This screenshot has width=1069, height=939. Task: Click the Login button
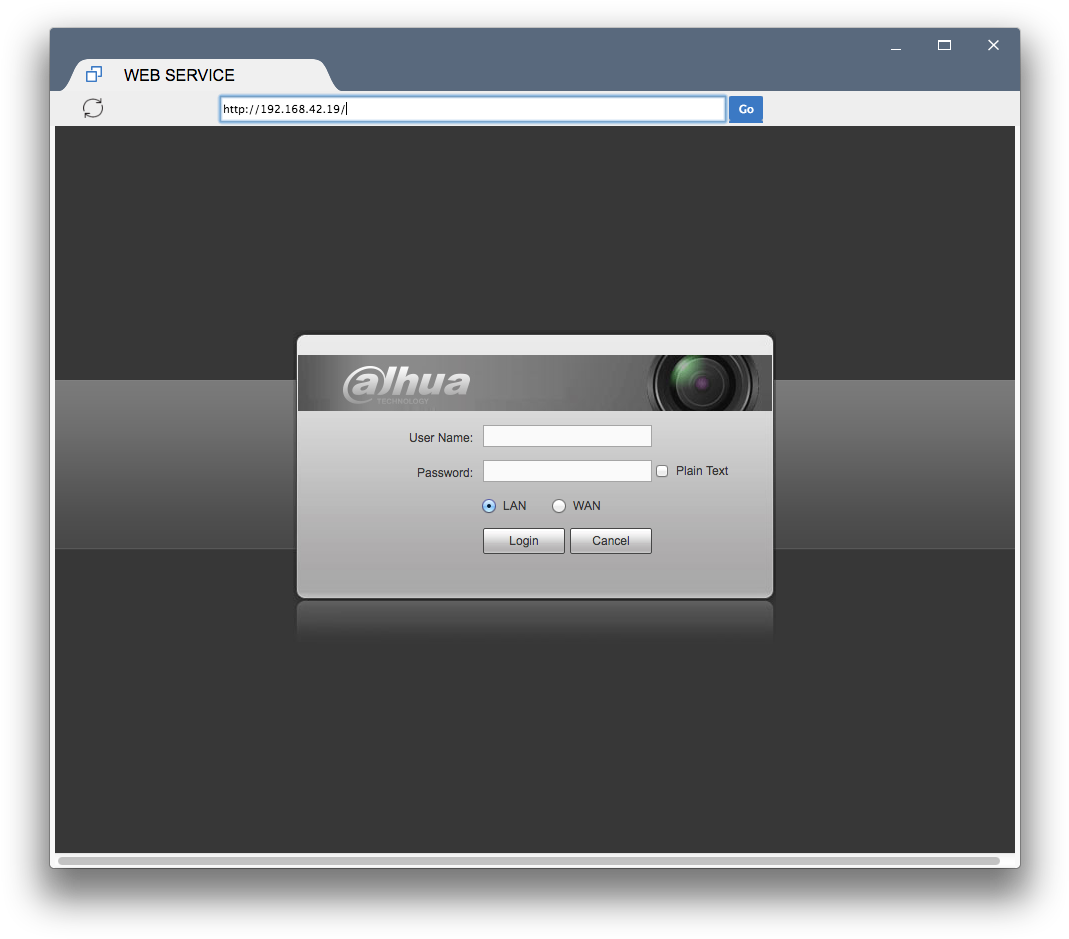(524, 541)
